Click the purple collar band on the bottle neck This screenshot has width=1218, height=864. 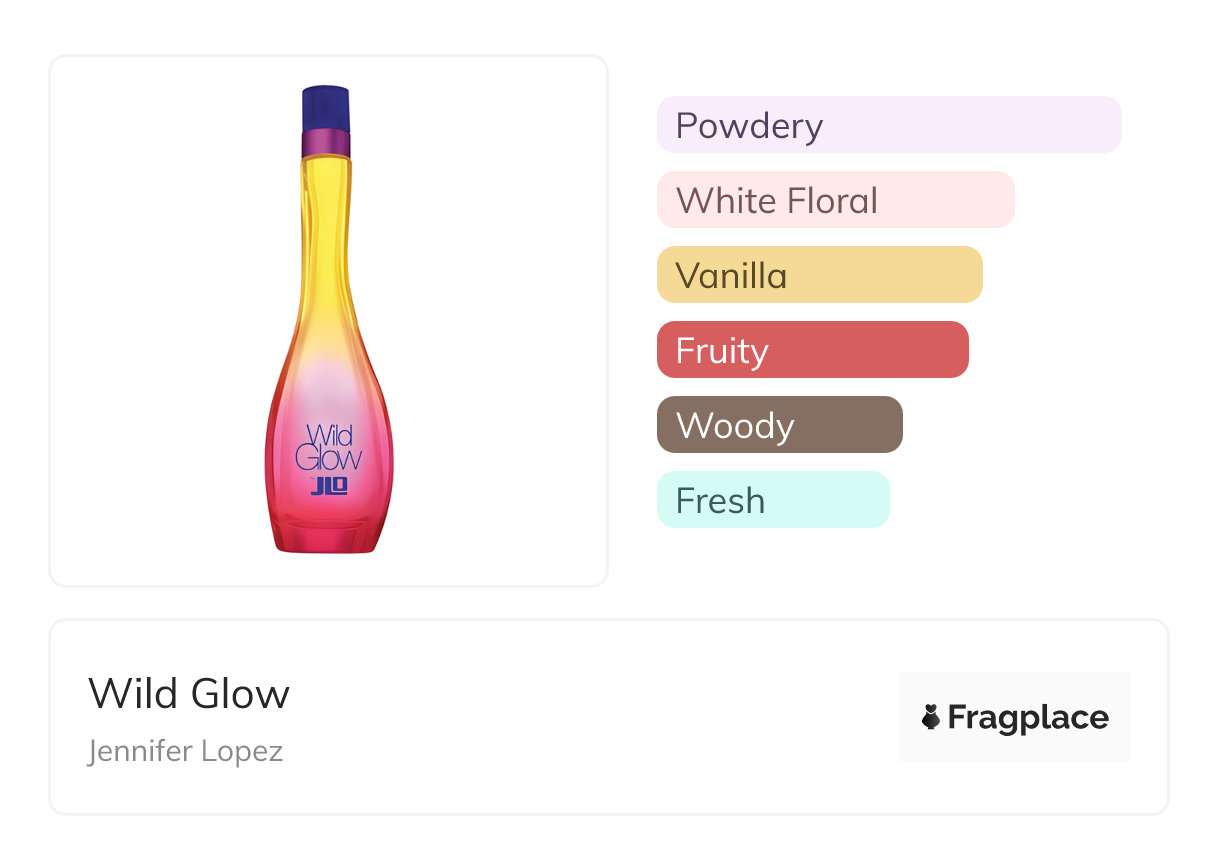pyautogui.click(x=326, y=143)
